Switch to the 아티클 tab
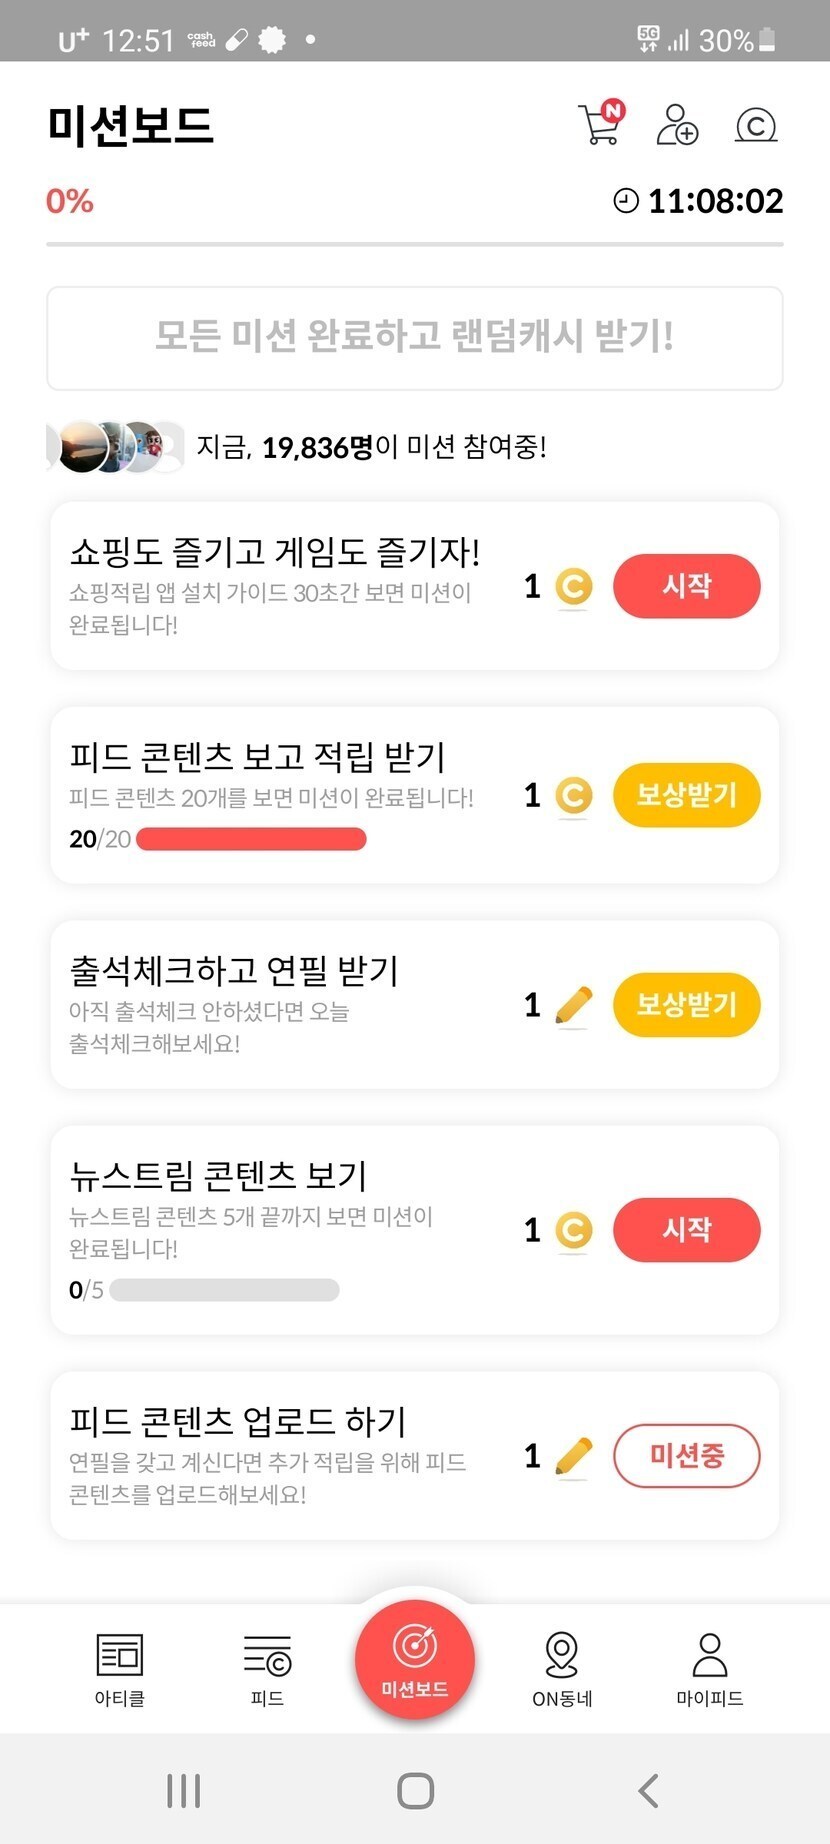 tap(120, 1668)
